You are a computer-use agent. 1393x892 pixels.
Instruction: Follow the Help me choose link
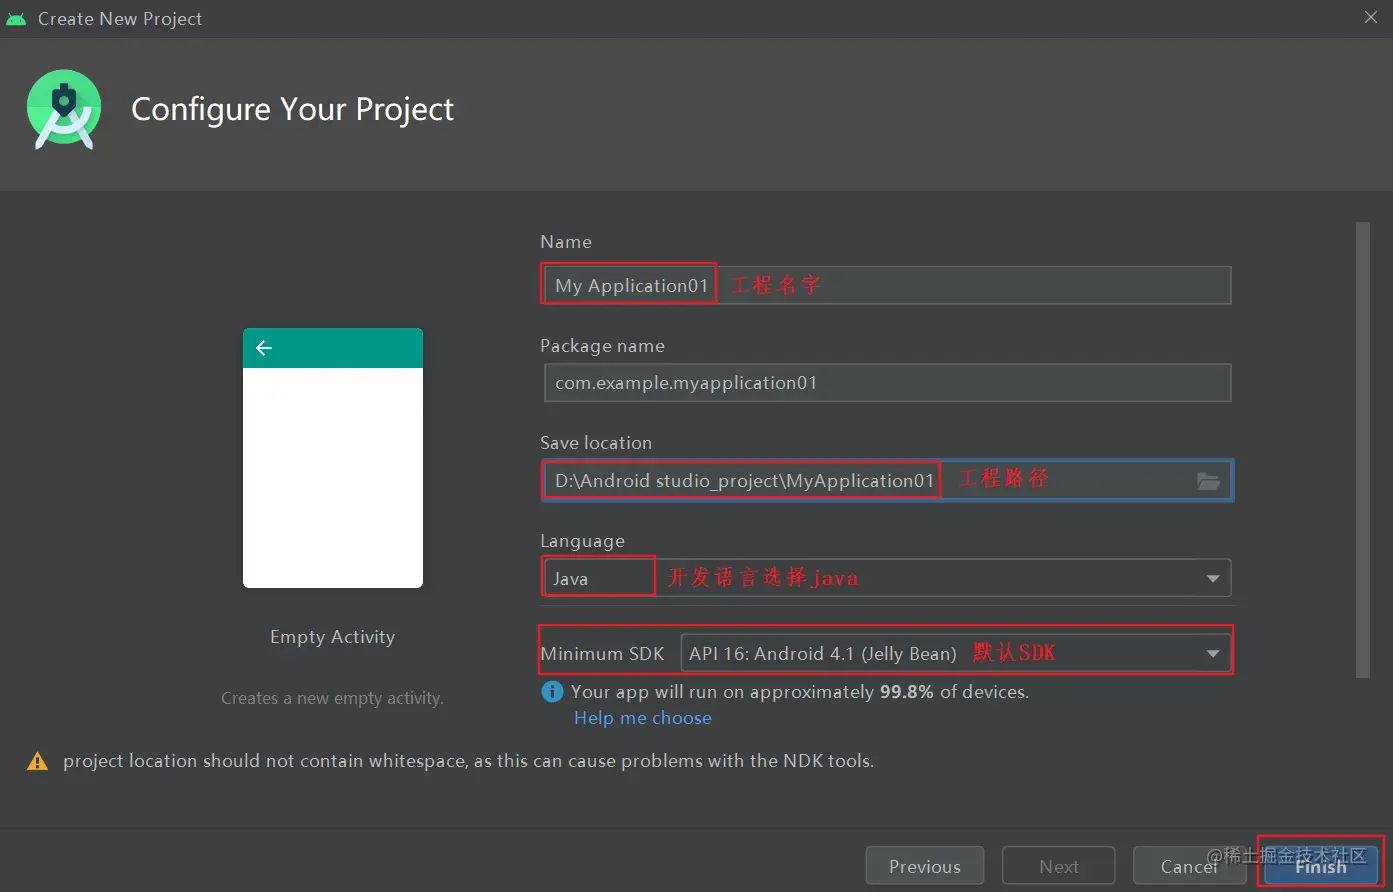[643, 718]
